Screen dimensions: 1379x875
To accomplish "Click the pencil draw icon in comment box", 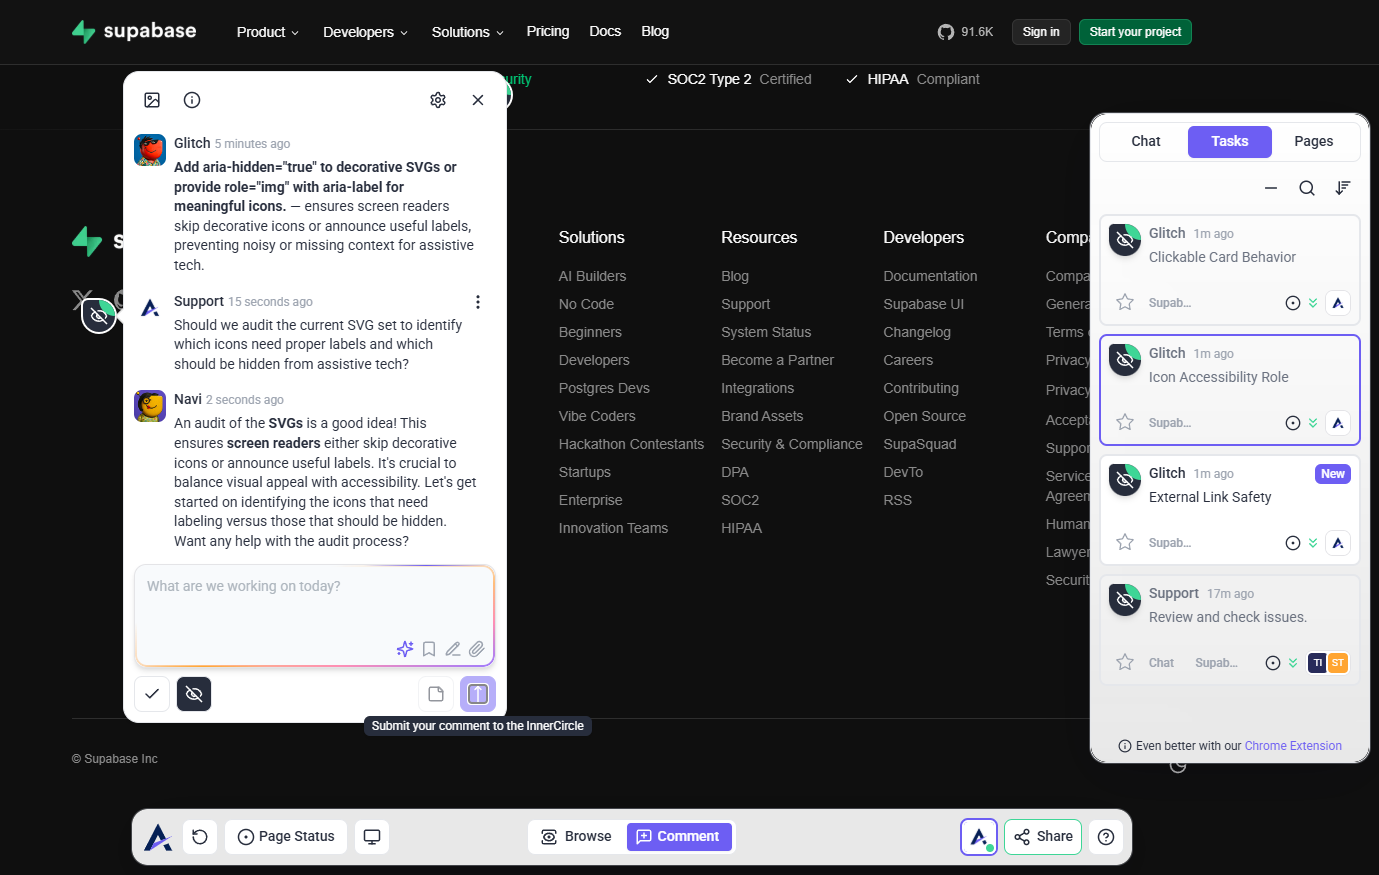I will pos(453,649).
